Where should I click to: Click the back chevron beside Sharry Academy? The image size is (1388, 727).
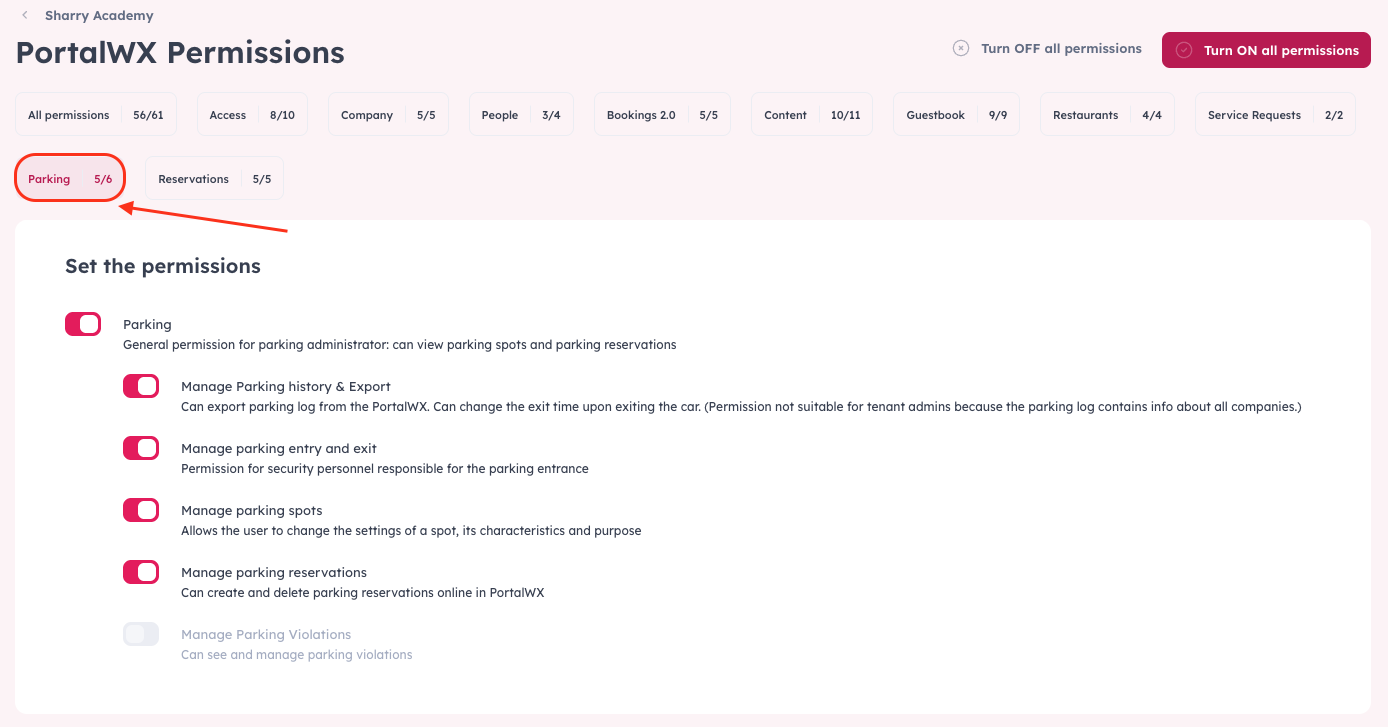(25, 15)
